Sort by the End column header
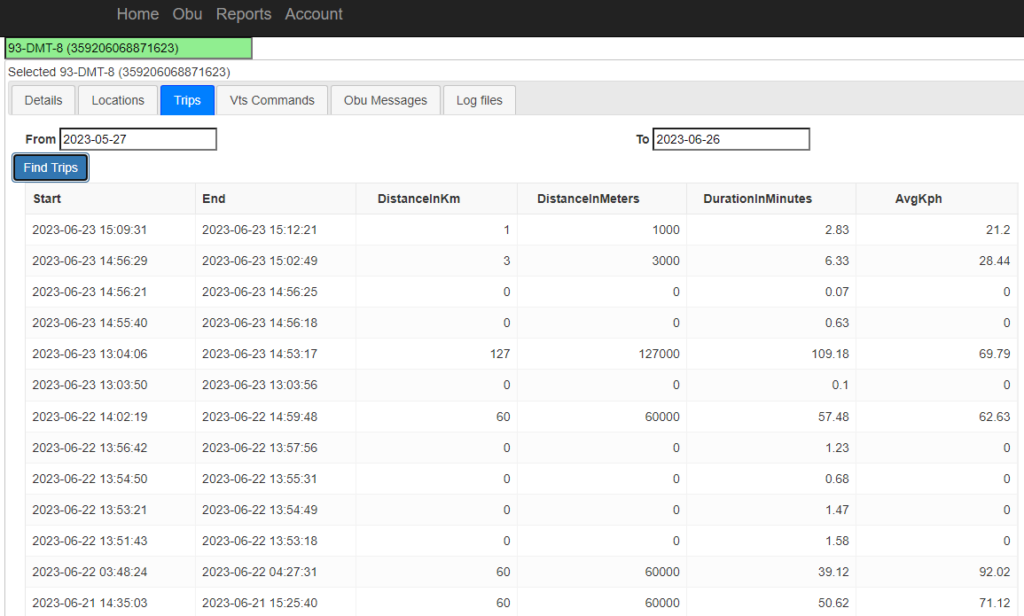The height and width of the screenshot is (616, 1024). [x=213, y=199]
